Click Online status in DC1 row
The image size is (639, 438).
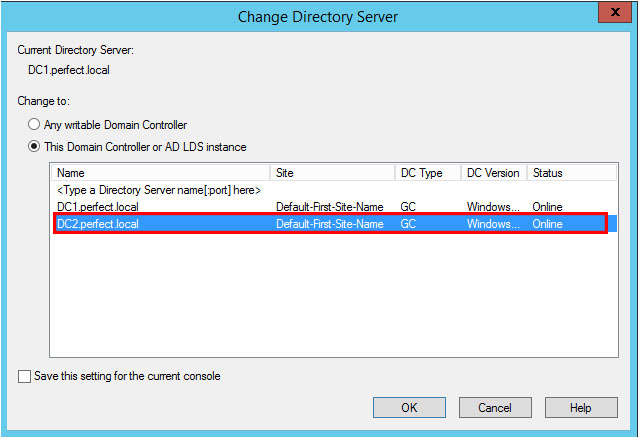click(547, 207)
